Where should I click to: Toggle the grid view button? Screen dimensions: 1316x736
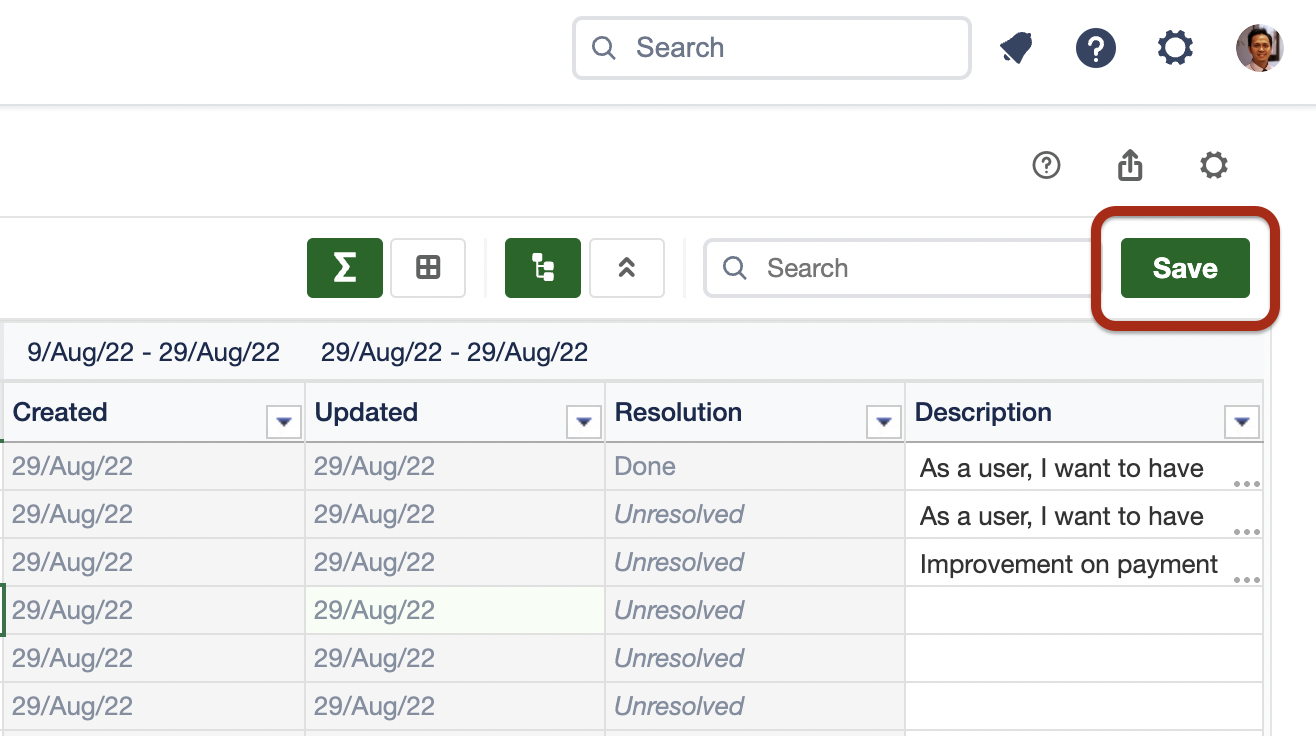tap(428, 268)
